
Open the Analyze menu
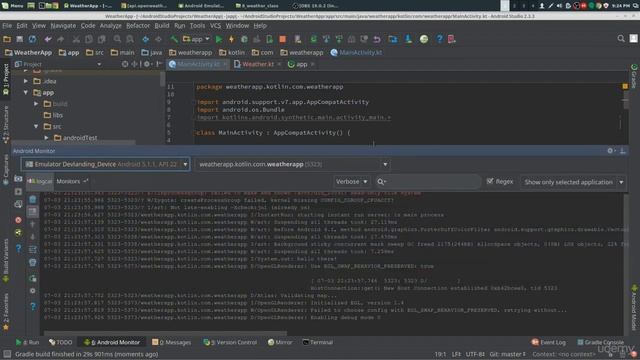tap(111, 25)
